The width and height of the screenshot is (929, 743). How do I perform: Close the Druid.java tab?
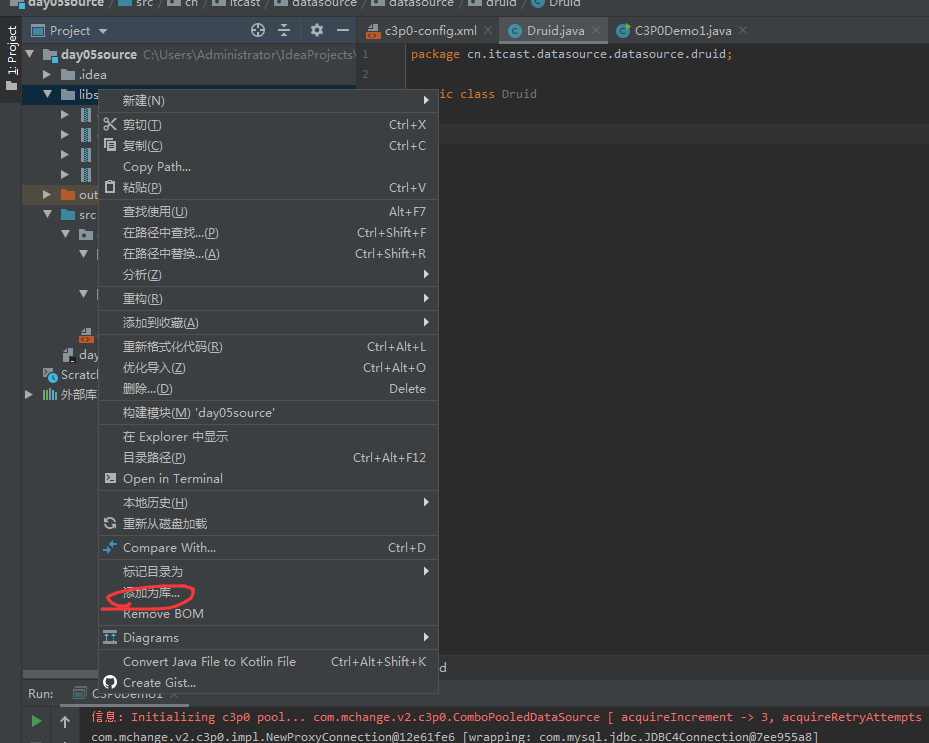tap(596, 30)
